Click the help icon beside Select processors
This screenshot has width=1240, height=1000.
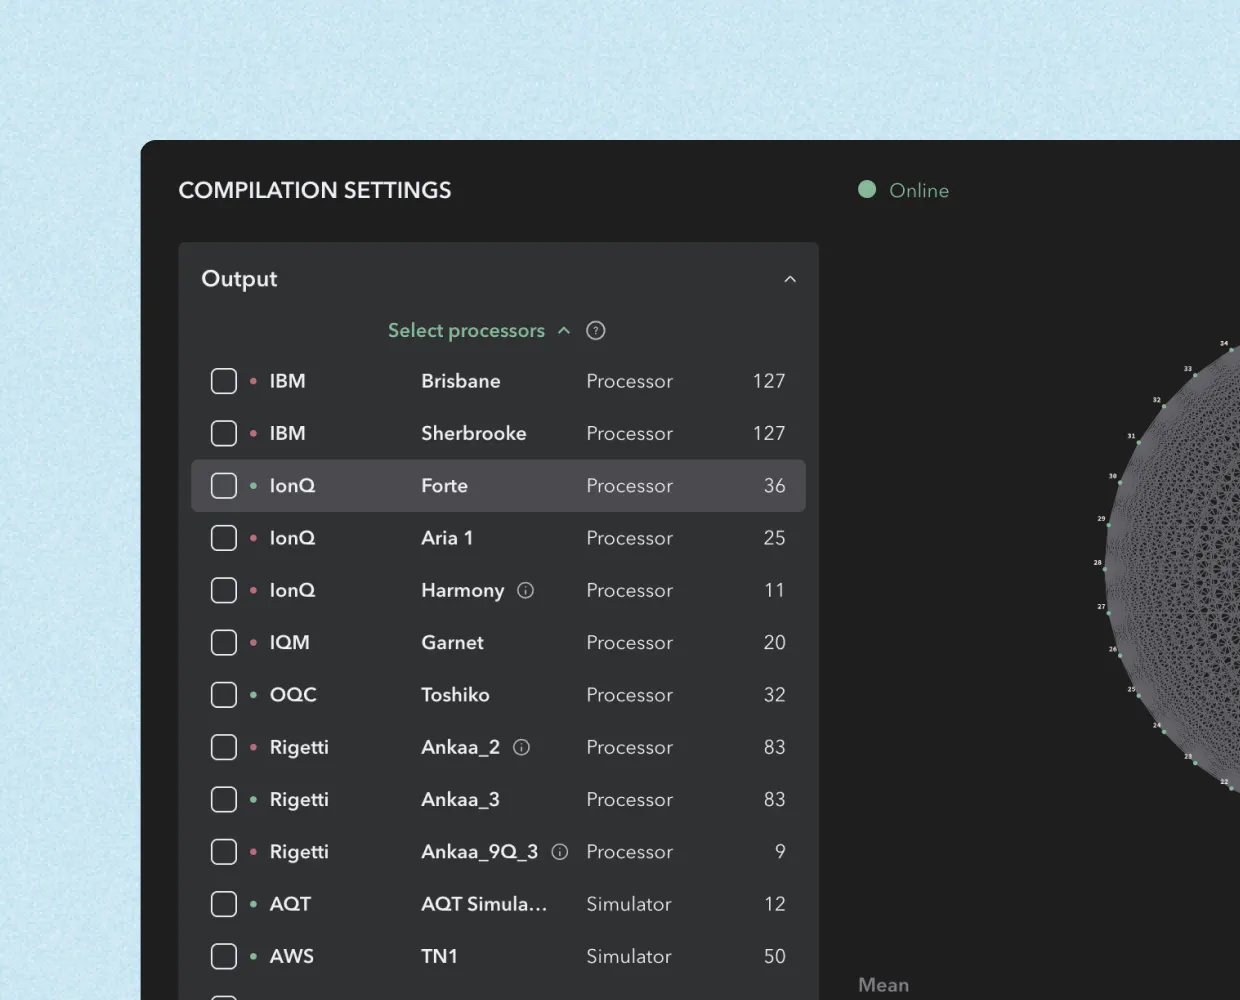click(x=595, y=331)
